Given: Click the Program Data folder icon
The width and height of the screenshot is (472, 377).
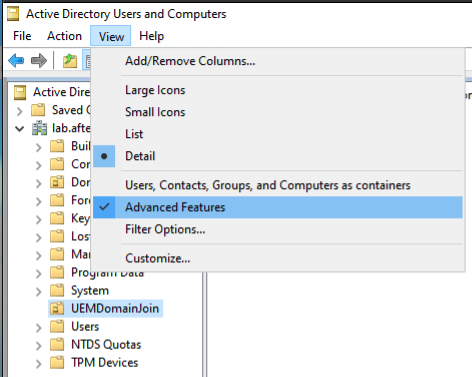Looking at the screenshot, I should coord(57,272).
